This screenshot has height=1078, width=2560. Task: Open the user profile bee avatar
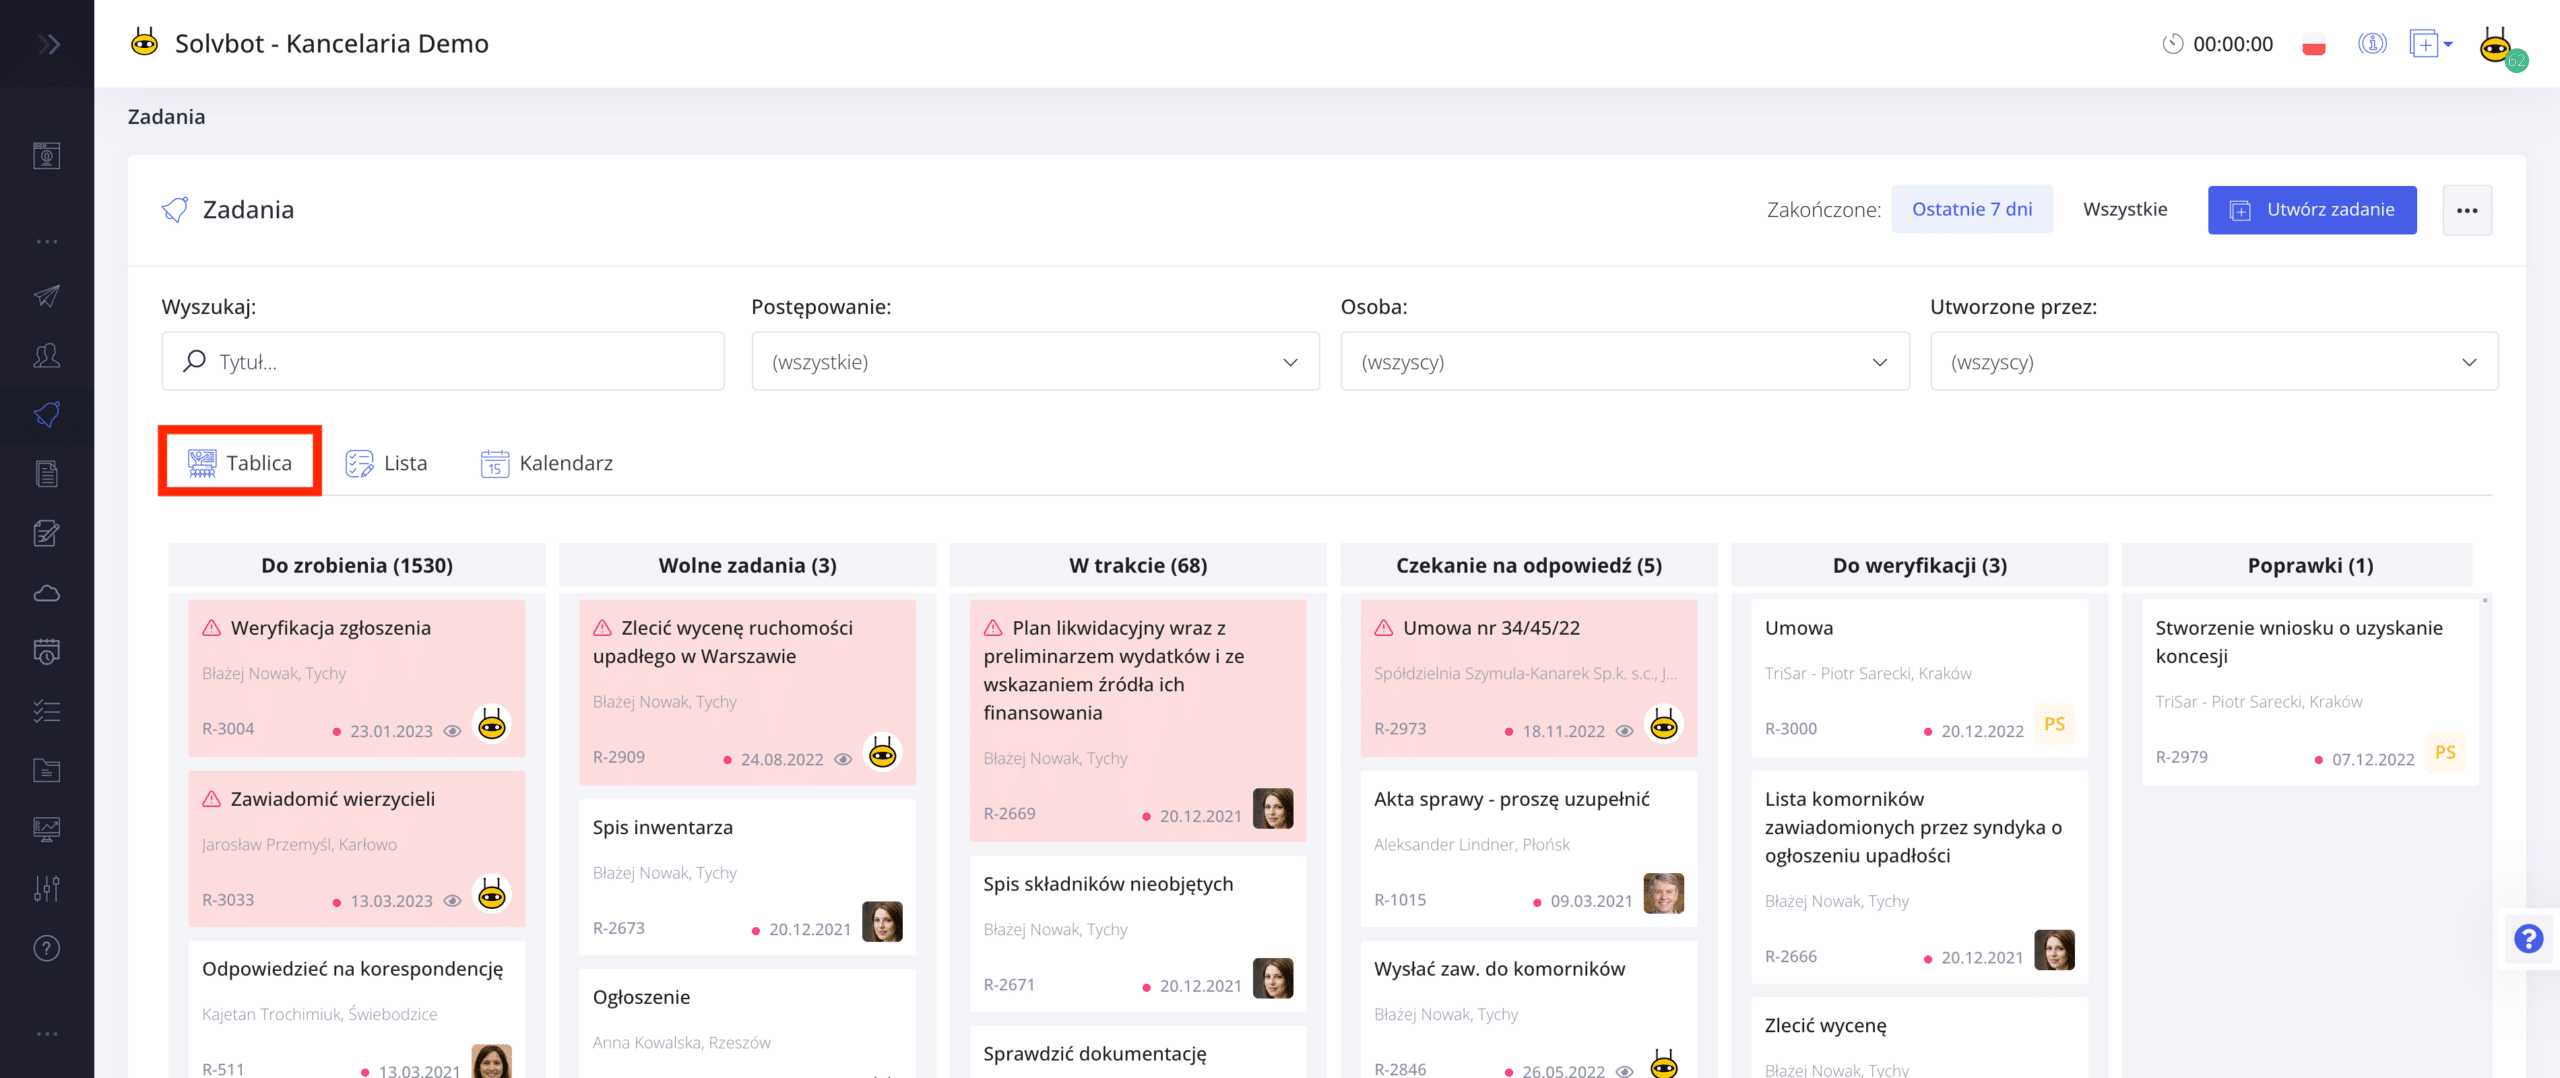coord(2497,46)
